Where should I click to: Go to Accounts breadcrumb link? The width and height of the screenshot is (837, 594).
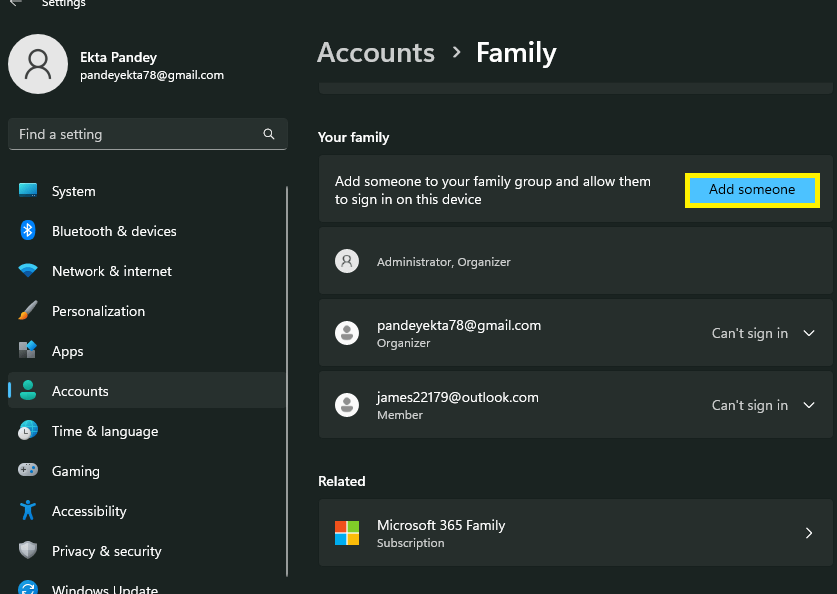point(376,53)
